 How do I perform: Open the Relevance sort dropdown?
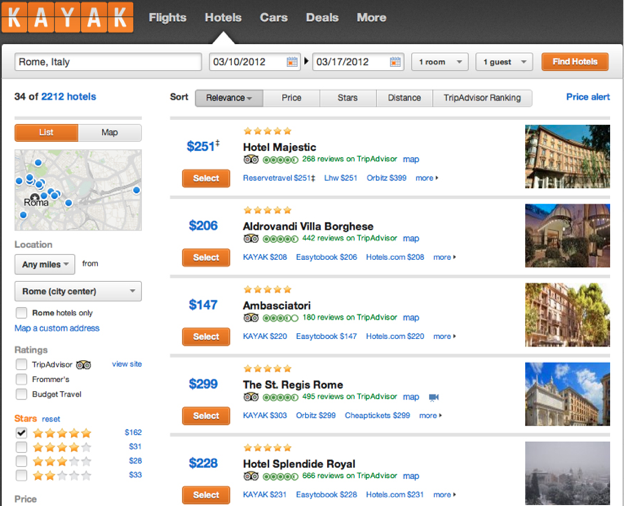229,98
